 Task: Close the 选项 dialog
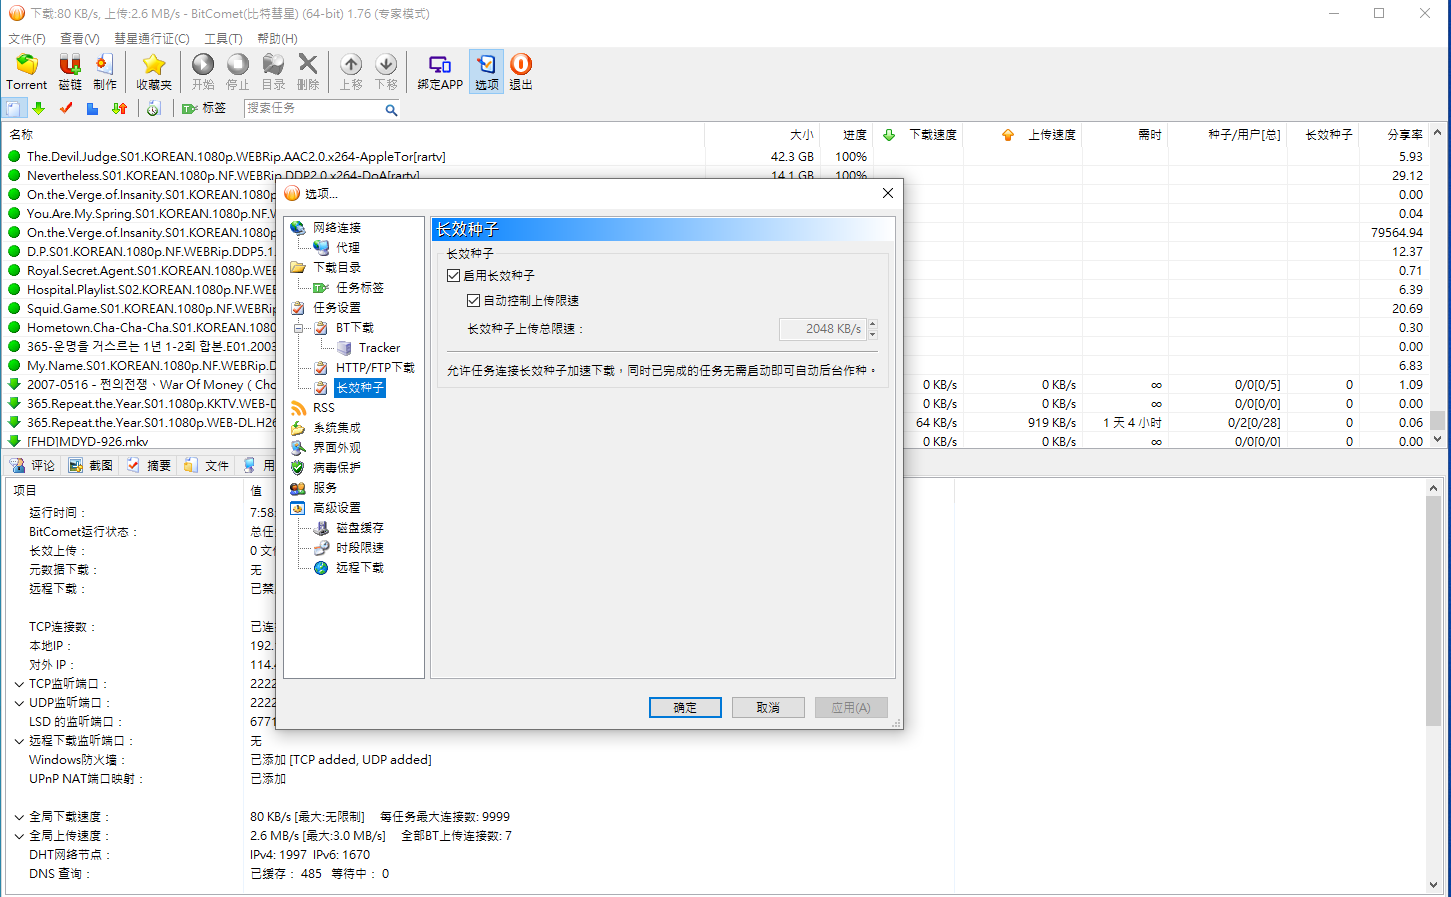point(887,193)
